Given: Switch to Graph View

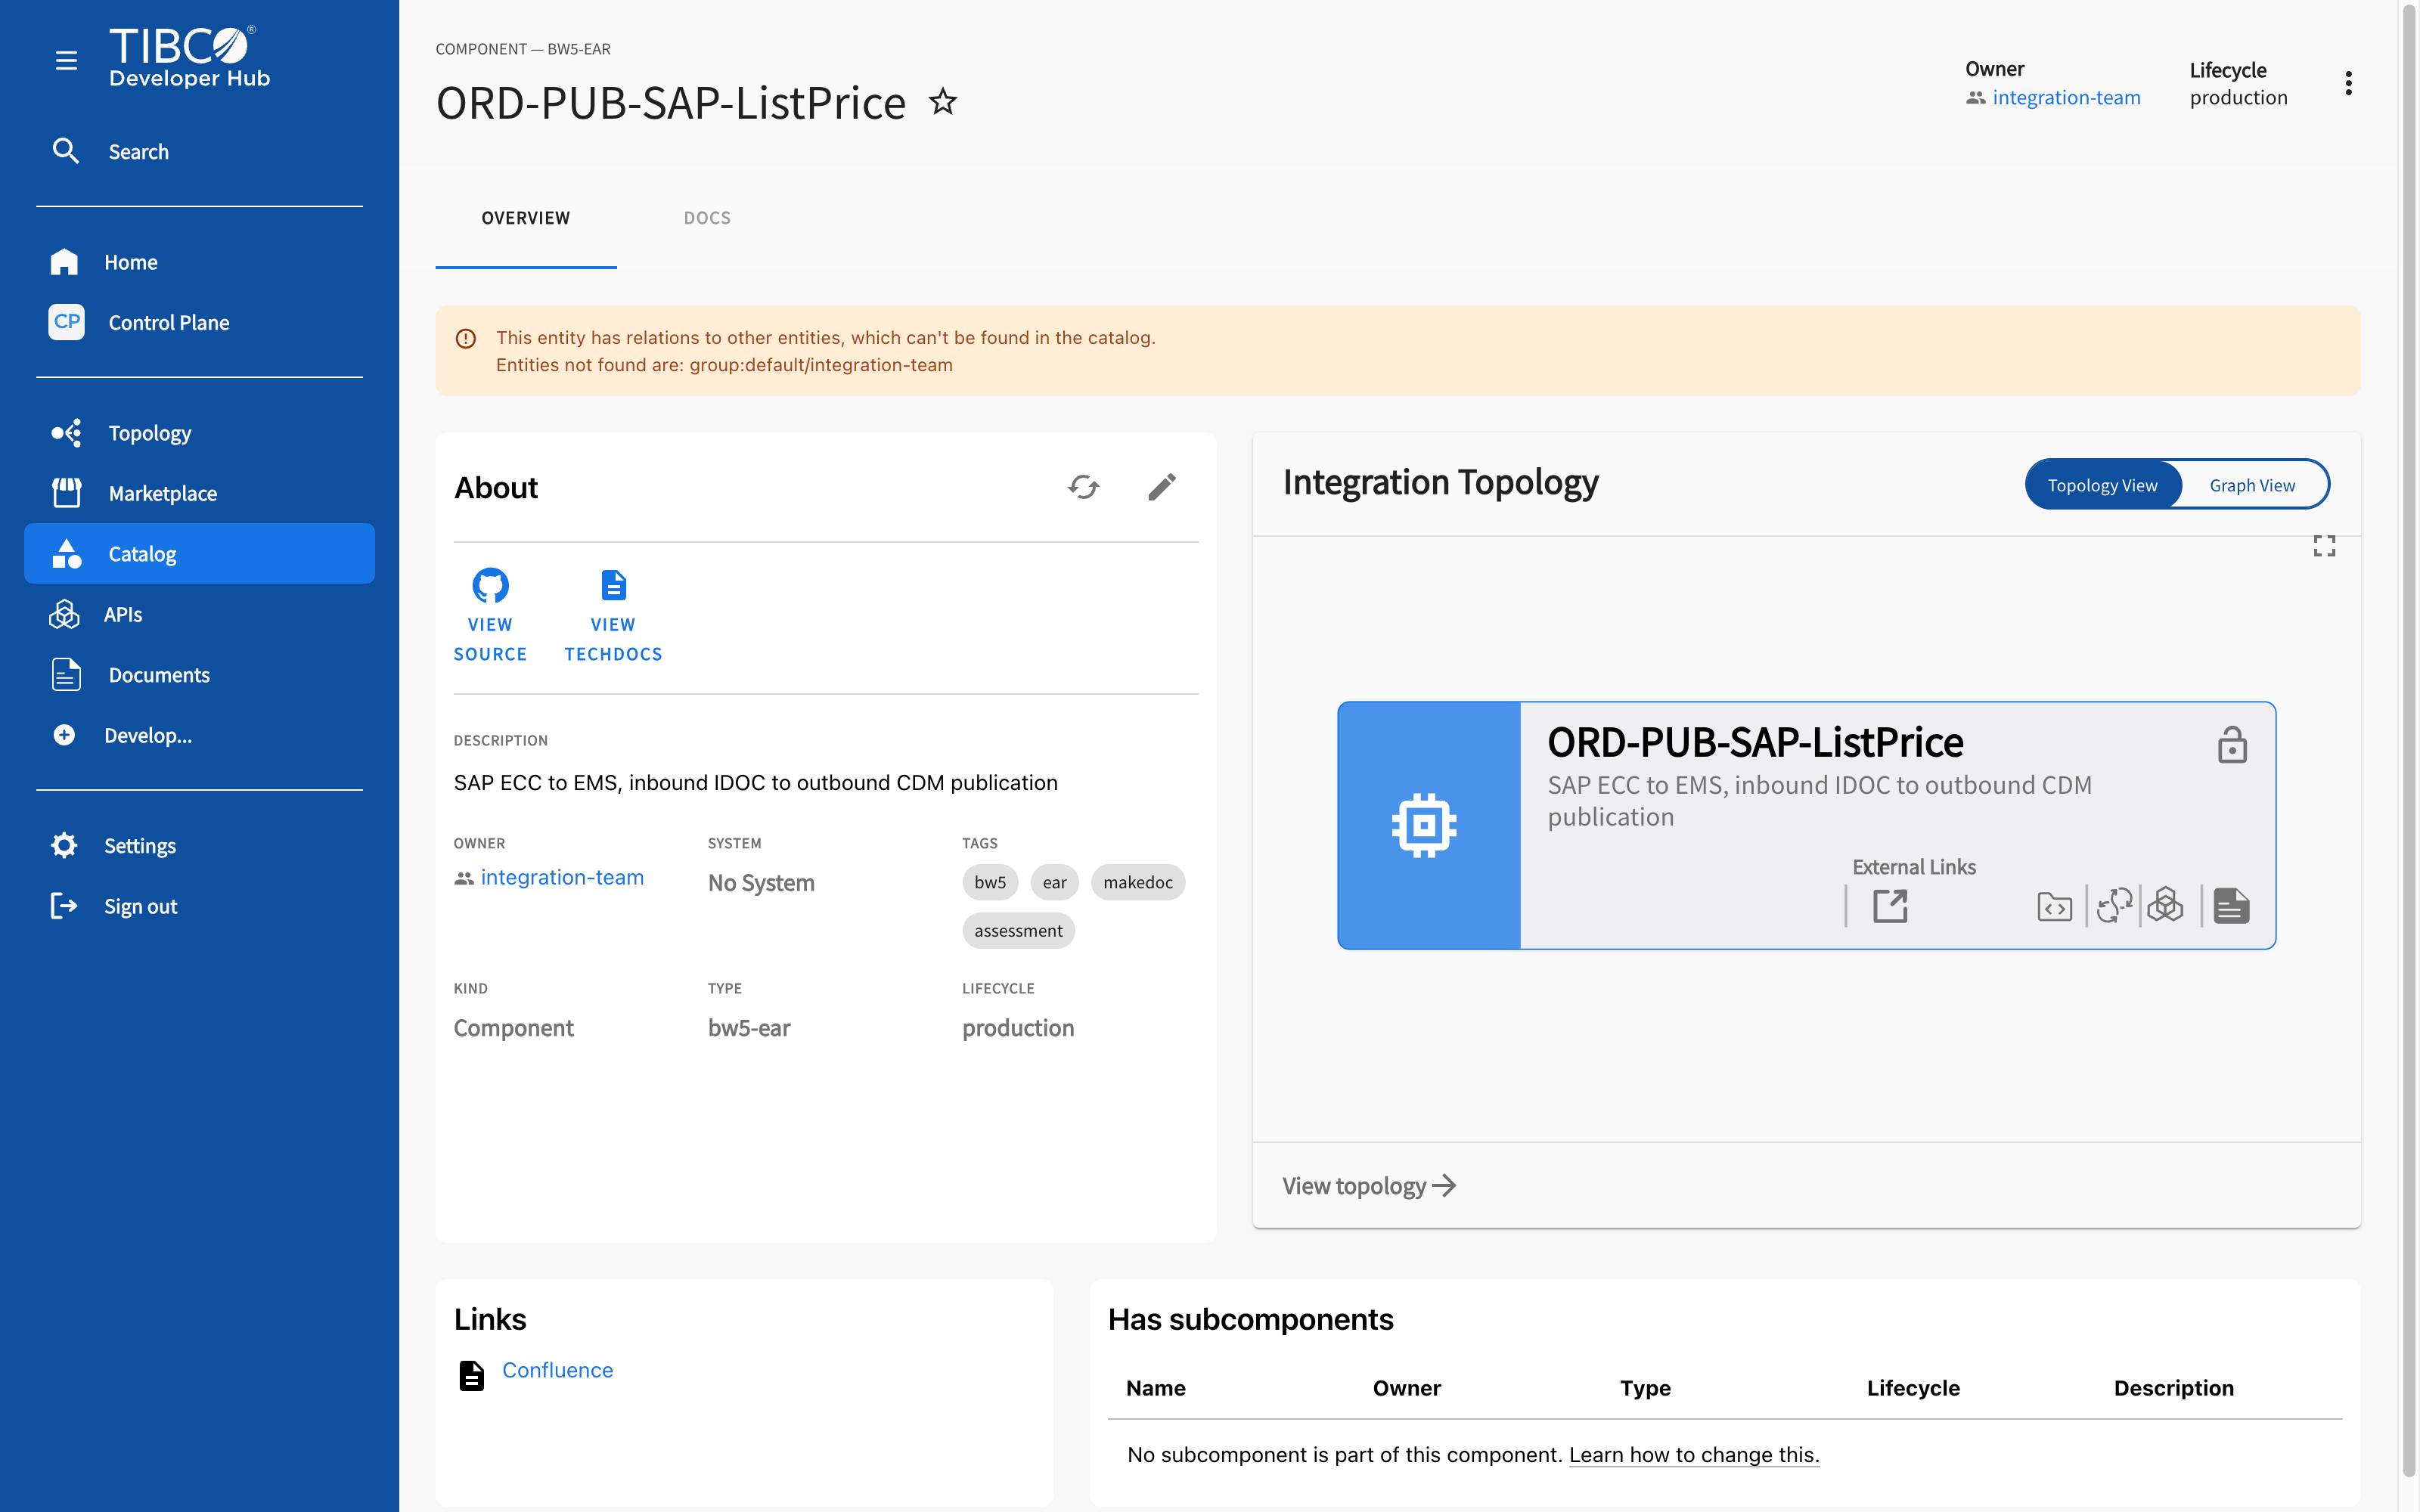Looking at the screenshot, I should (x=2252, y=485).
